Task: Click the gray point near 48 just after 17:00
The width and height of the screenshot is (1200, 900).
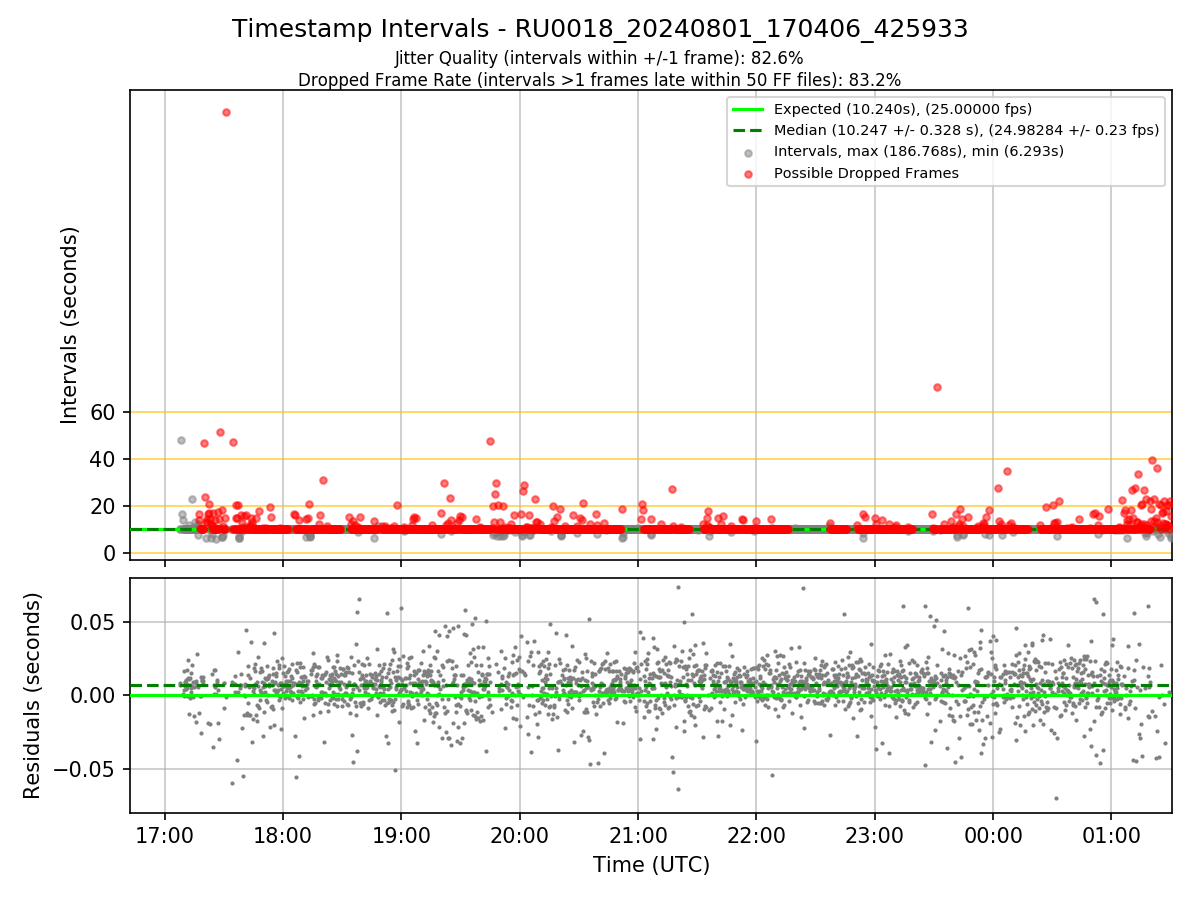Action: pyautogui.click(x=181, y=440)
